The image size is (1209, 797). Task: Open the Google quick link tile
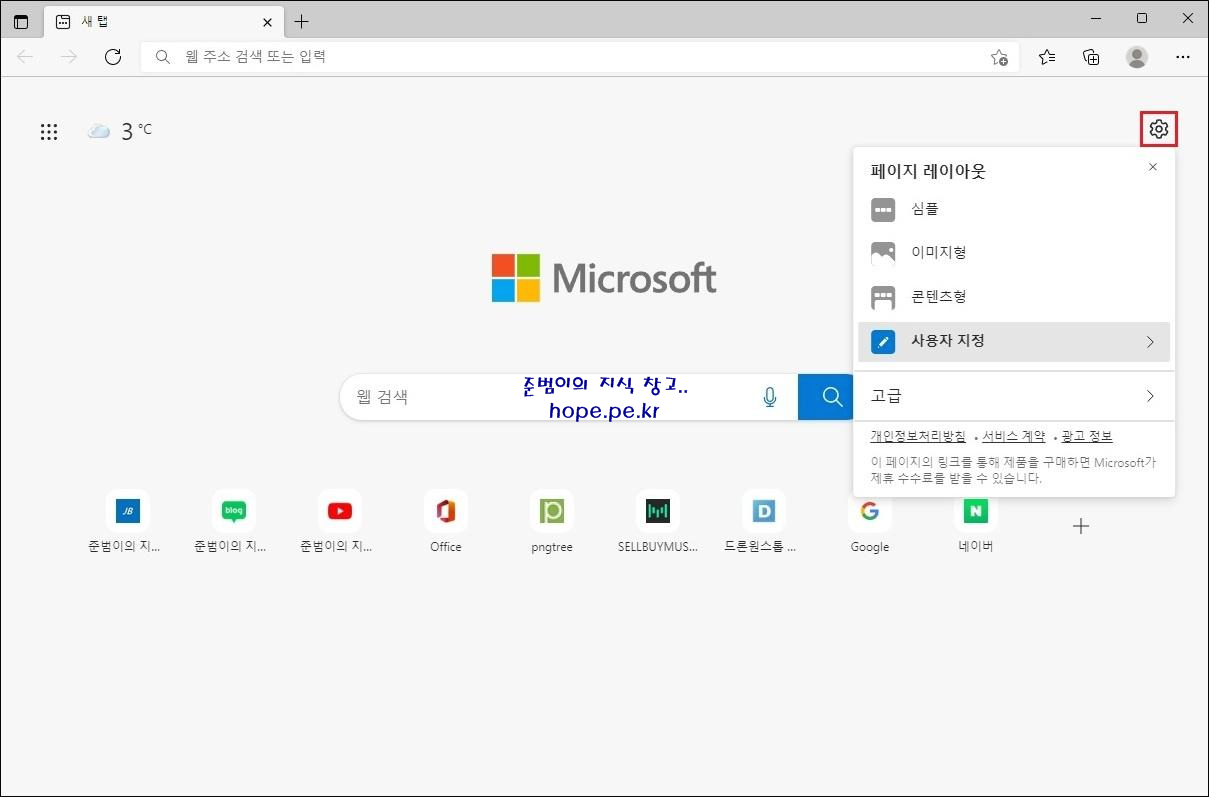tap(870, 512)
